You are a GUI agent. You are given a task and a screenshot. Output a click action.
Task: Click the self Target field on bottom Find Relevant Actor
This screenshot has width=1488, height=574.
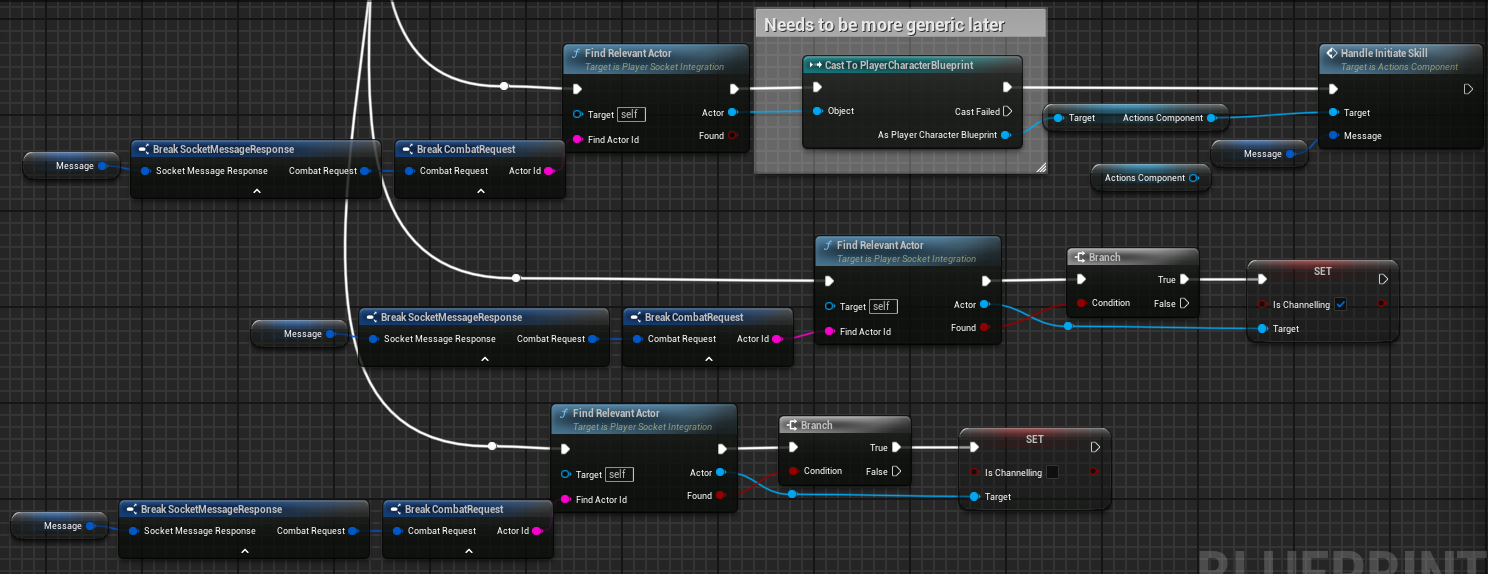point(619,474)
